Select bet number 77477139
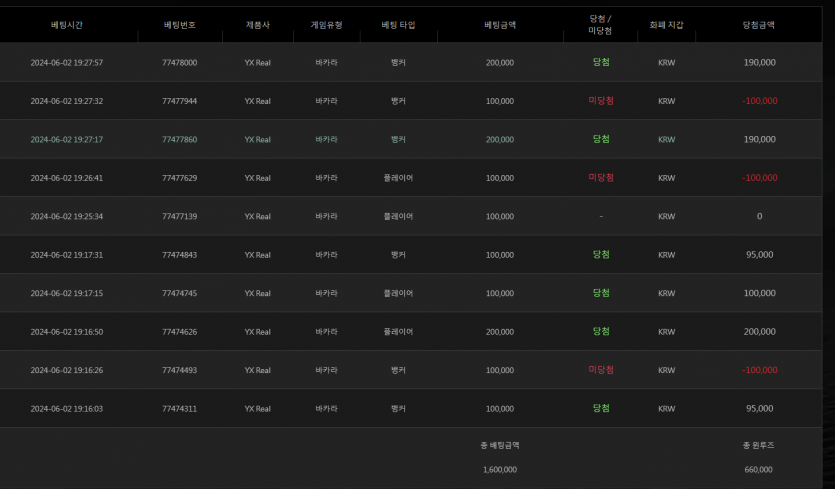The height and width of the screenshot is (489, 835). tap(179, 216)
